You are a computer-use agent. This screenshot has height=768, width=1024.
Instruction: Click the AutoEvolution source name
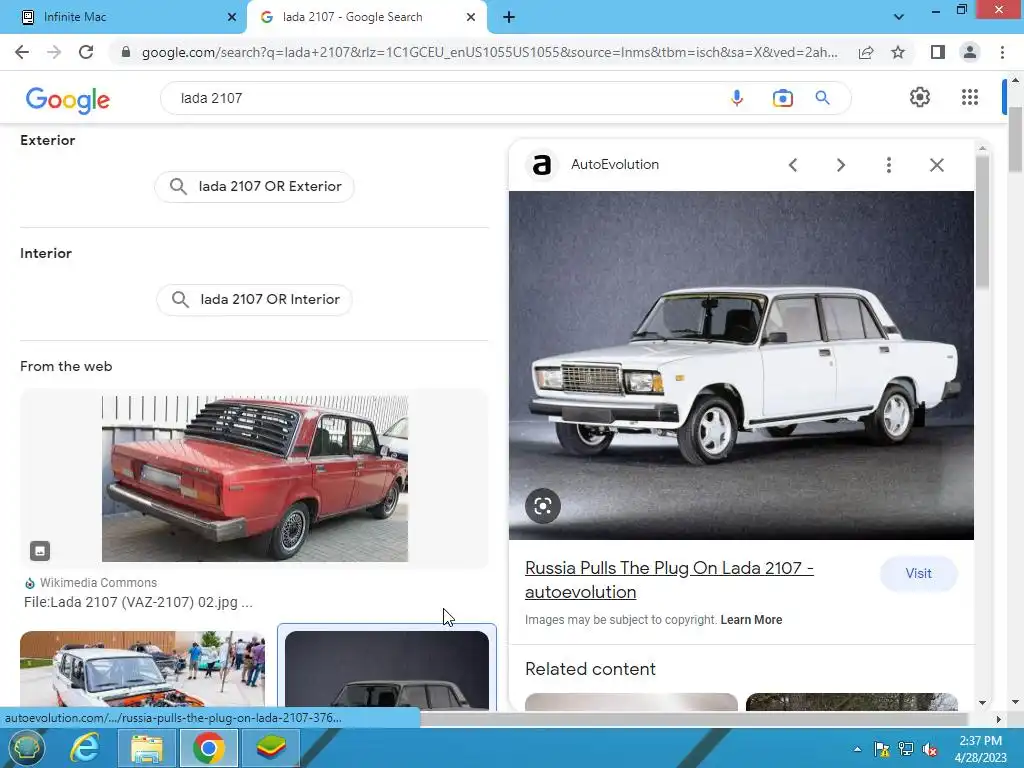point(615,165)
